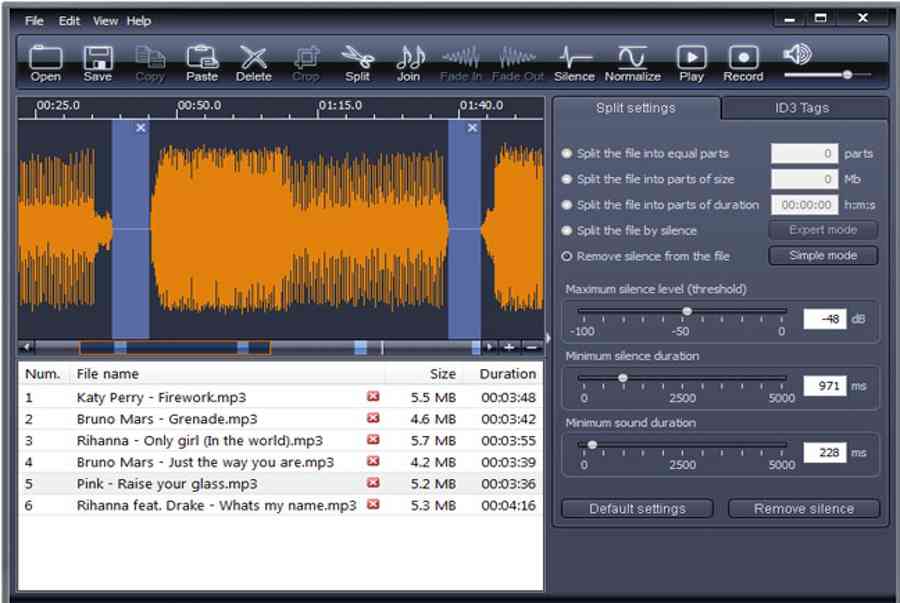900x603 pixels.
Task: Collapse the right settings panel arrow
Action: point(547,338)
